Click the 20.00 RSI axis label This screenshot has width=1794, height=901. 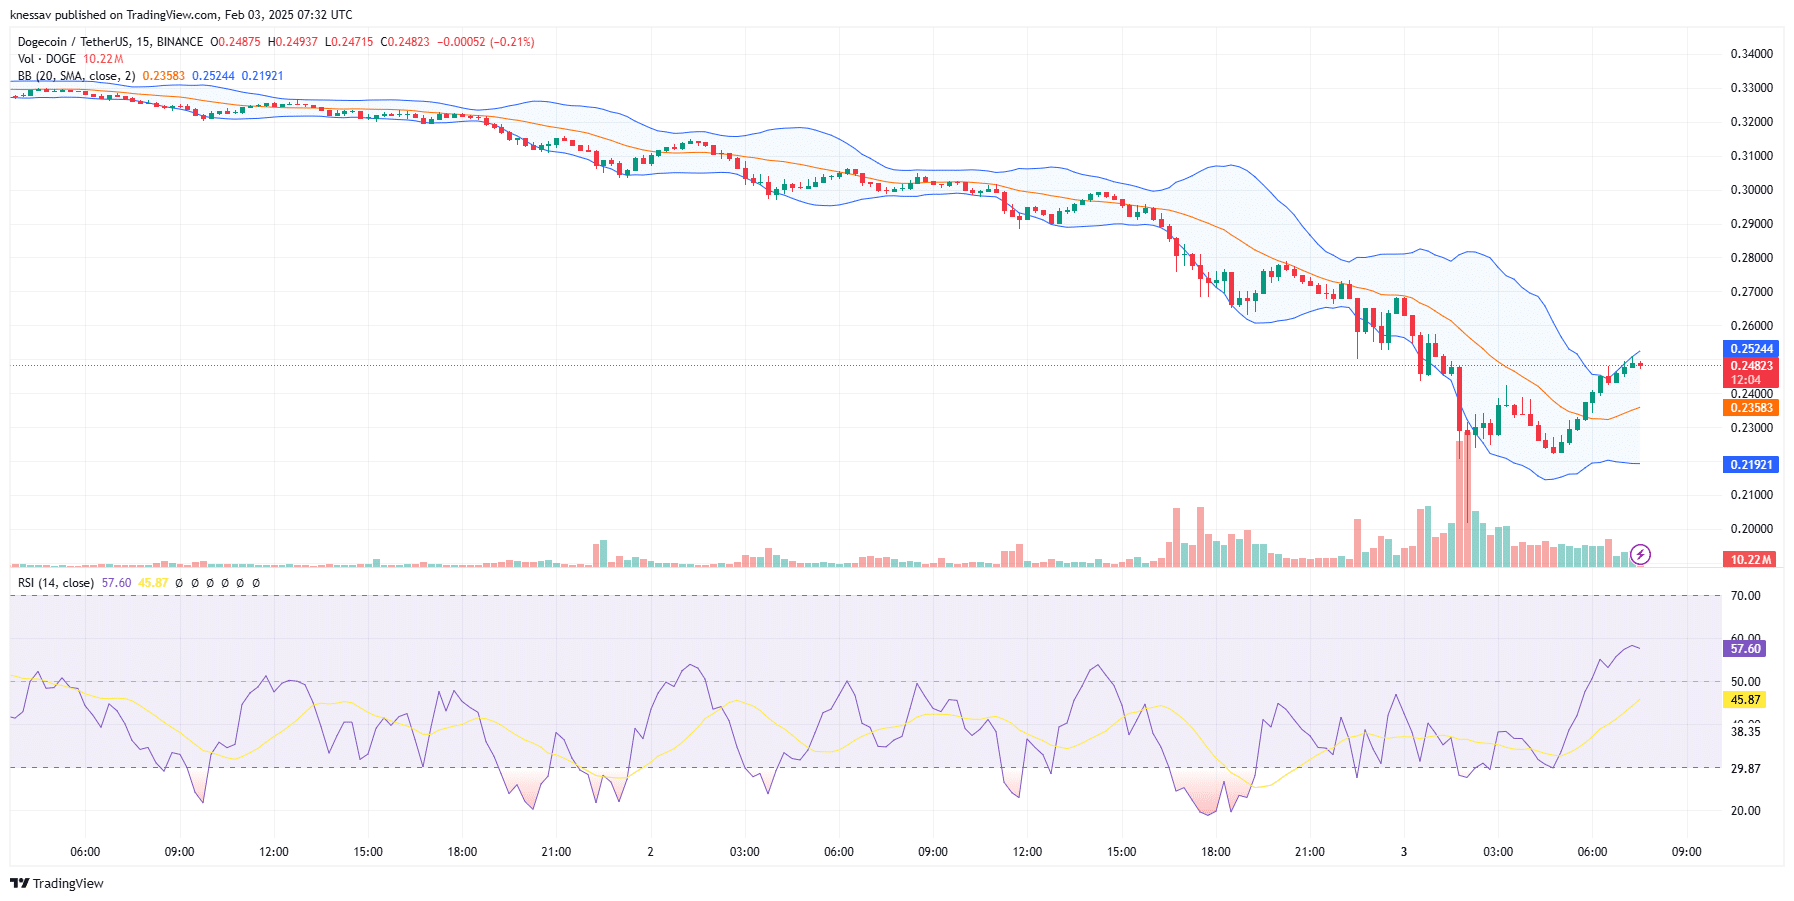click(x=1746, y=811)
